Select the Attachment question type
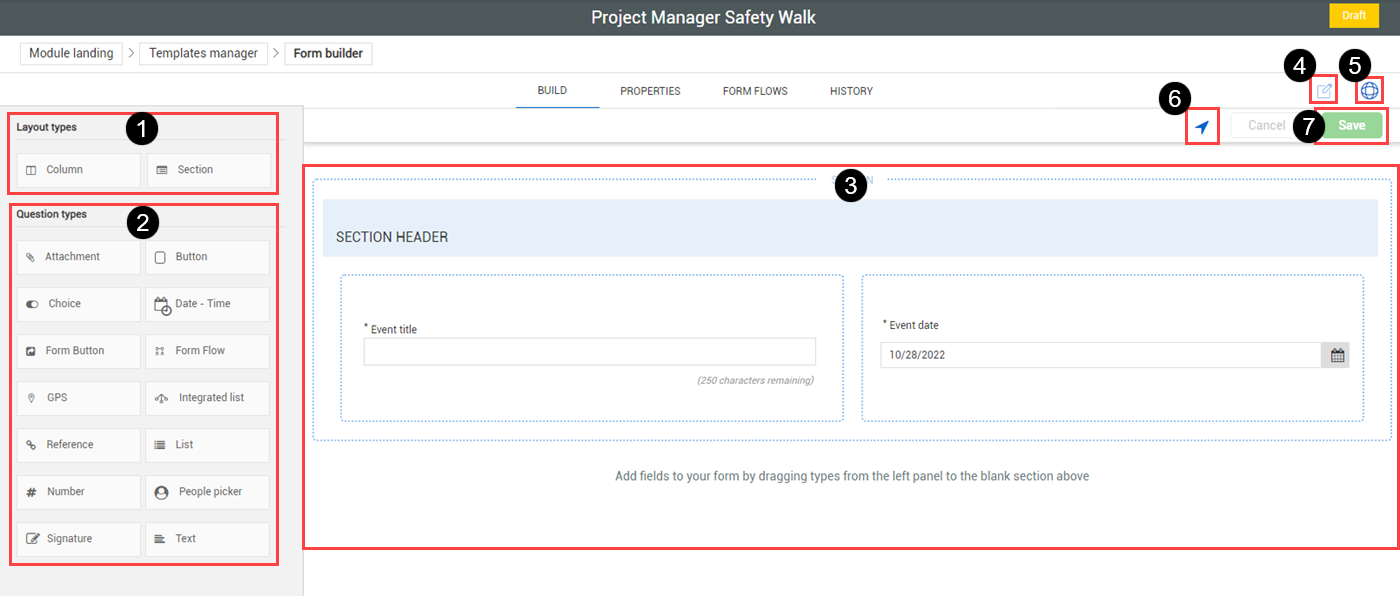This screenshot has width=1400, height=597. point(79,257)
